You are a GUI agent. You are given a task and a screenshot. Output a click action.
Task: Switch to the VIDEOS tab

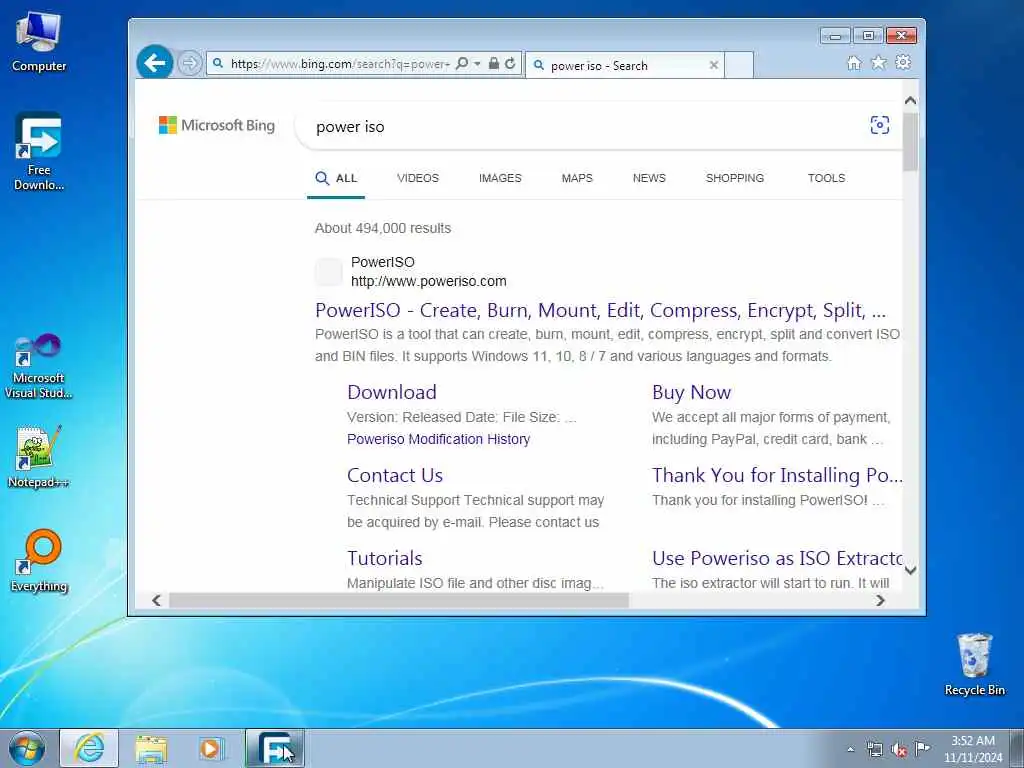coord(418,178)
